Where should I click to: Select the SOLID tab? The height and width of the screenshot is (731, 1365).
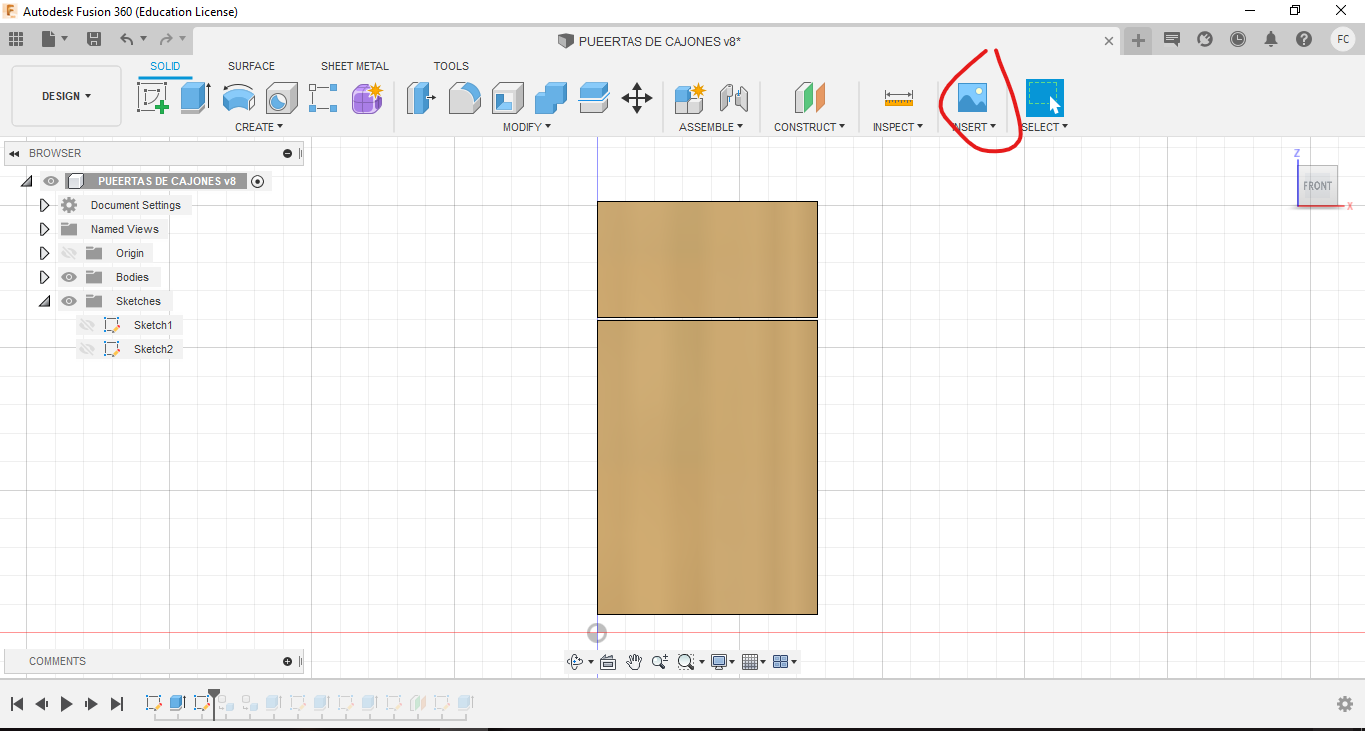(165, 66)
